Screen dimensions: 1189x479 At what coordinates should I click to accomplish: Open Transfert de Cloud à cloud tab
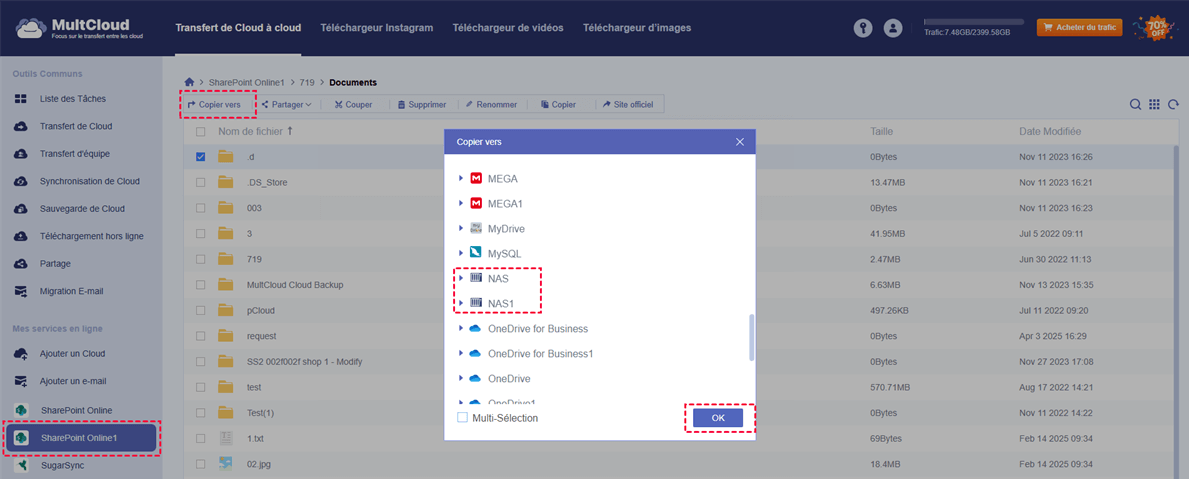click(238, 28)
